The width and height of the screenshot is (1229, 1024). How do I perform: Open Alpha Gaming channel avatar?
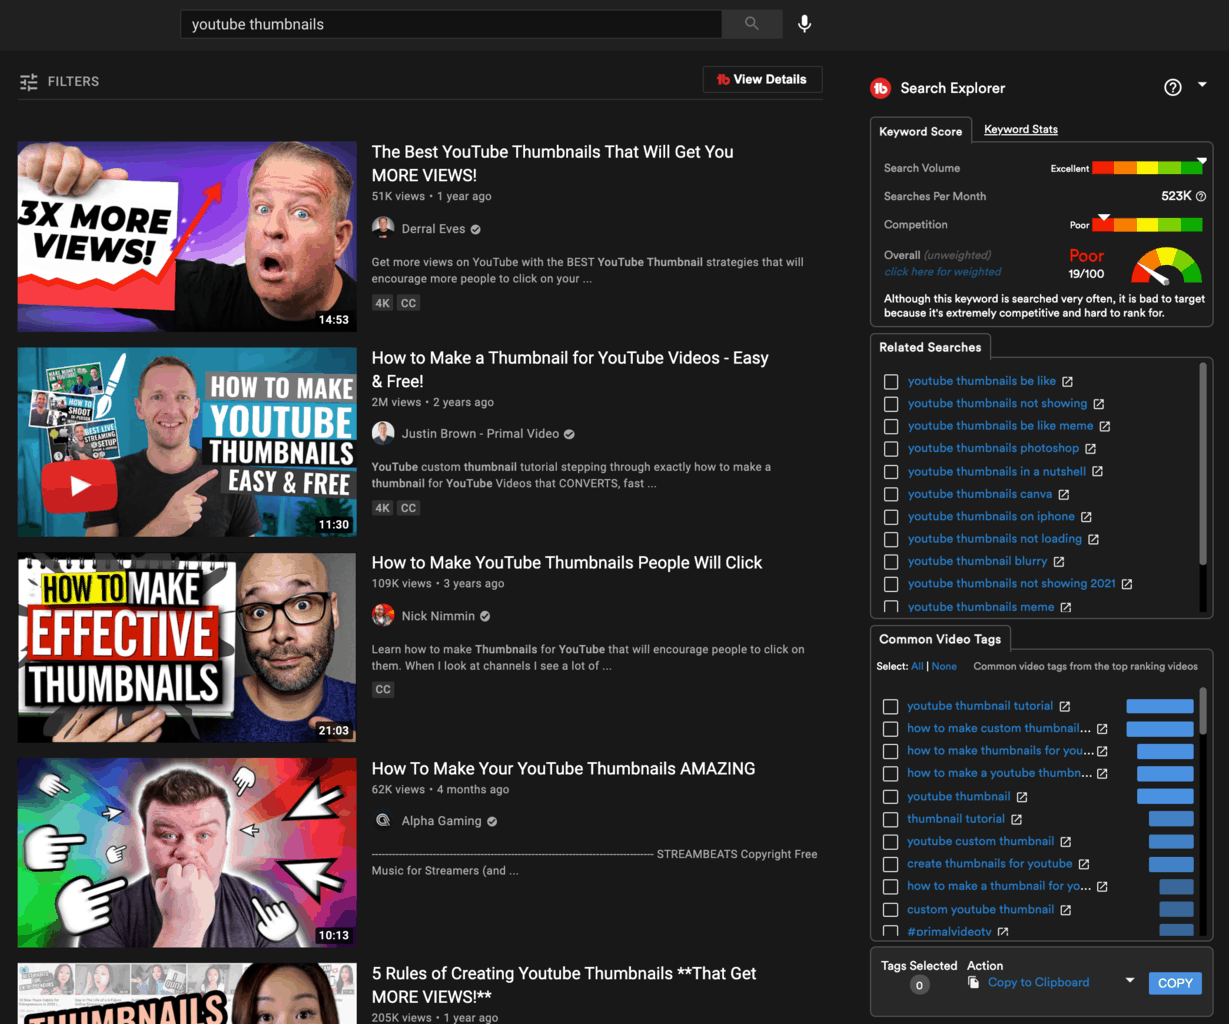tap(383, 821)
